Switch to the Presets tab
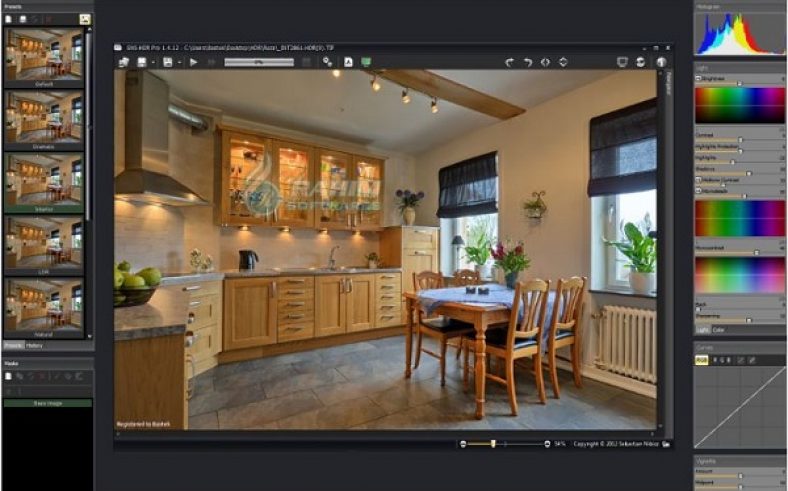This screenshot has width=788, height=491. 14,346
